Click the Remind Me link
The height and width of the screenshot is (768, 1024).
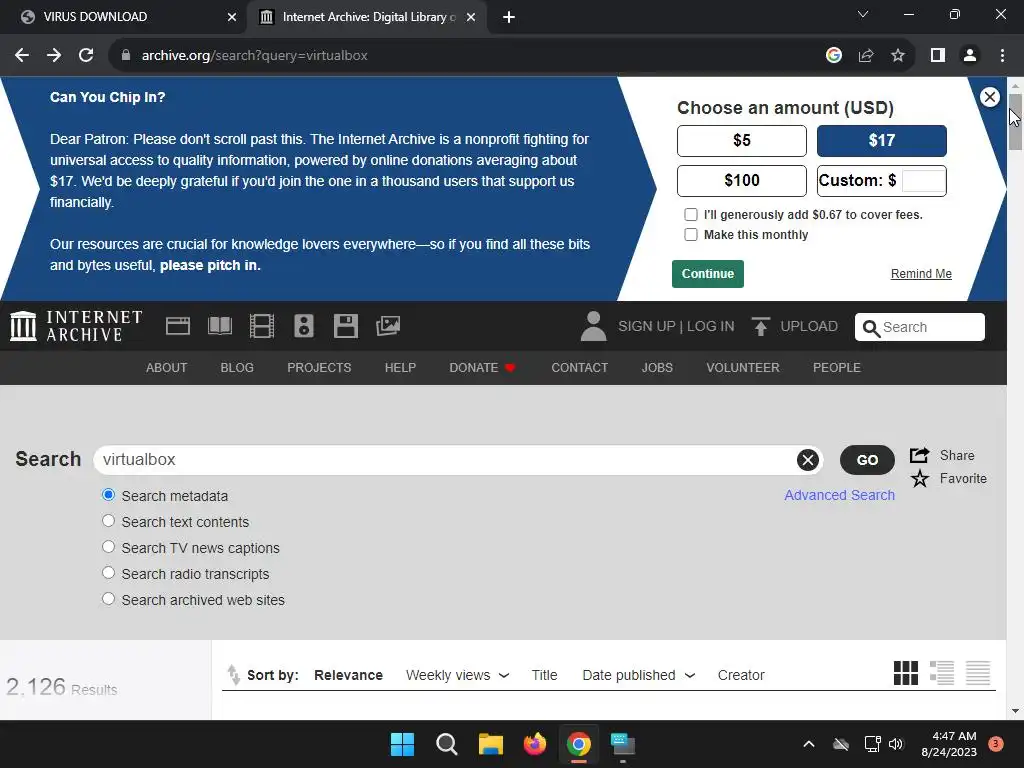[x=921, y=274]
